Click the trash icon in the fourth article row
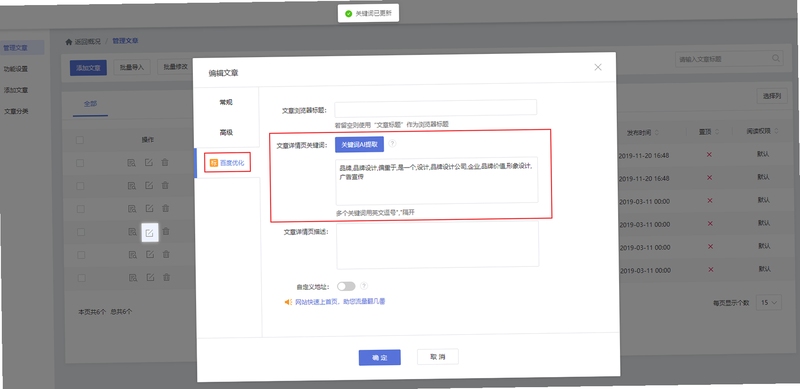The height and width of the screenshot is (389, 800). click(166, 231)
